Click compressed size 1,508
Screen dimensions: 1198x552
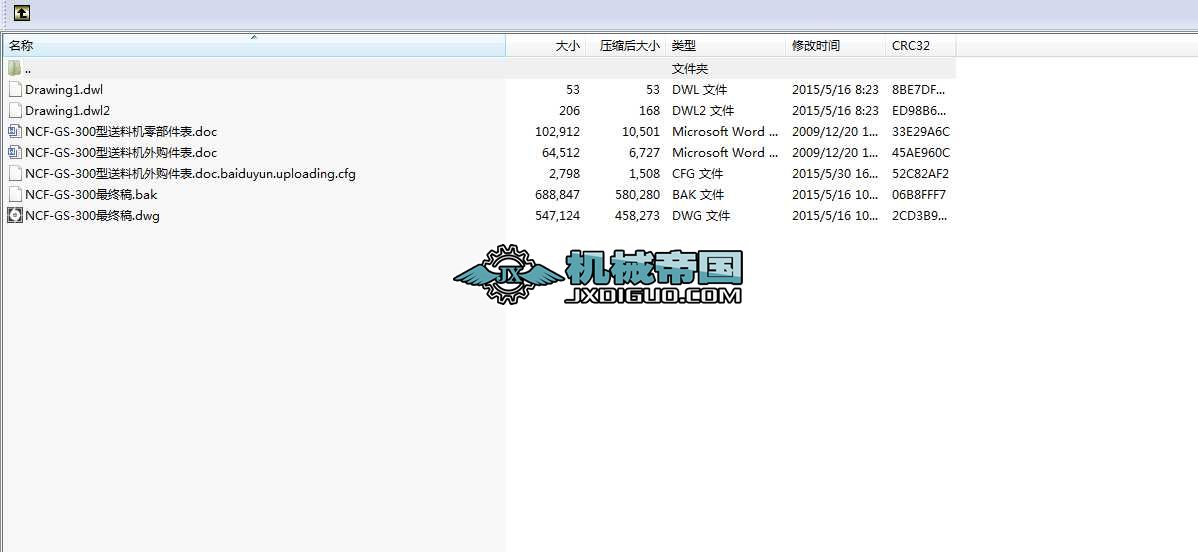pyautogui.click(x=644, y=174)
